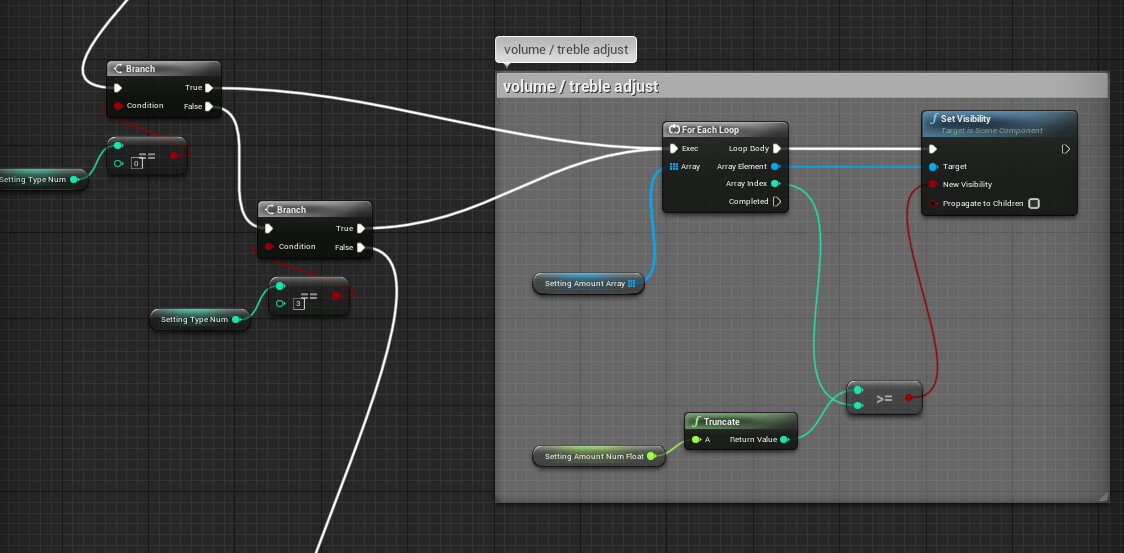
Task: Select the >= node red output pin
Action: coord(908,397)
